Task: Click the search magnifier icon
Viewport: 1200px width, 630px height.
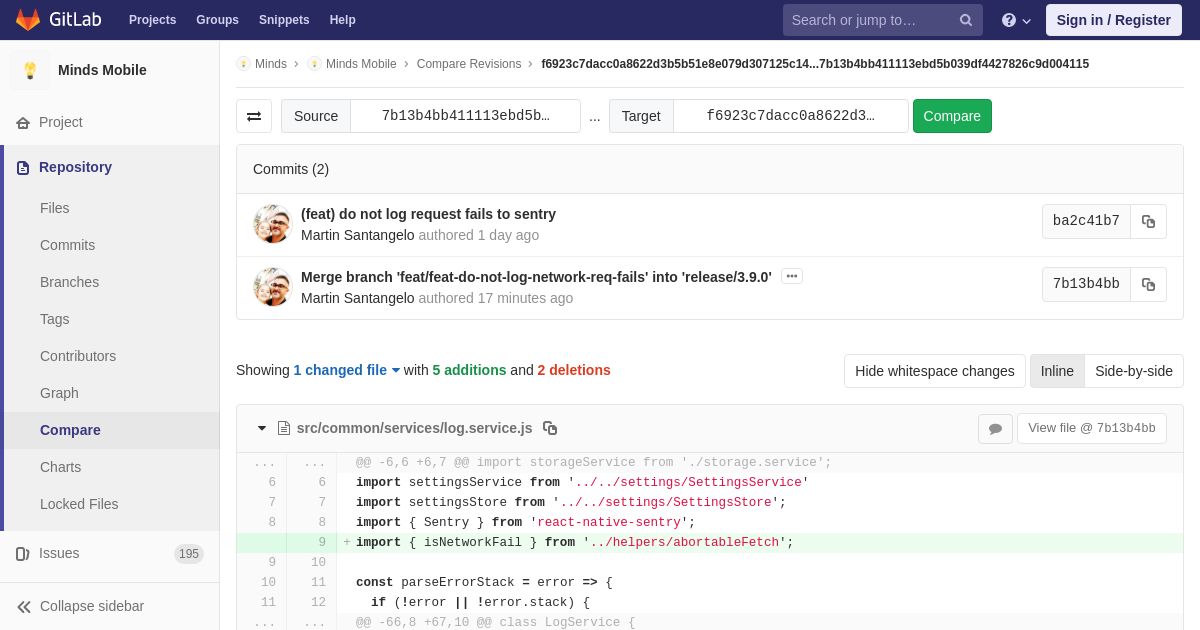Action: [x=966, y=20]
